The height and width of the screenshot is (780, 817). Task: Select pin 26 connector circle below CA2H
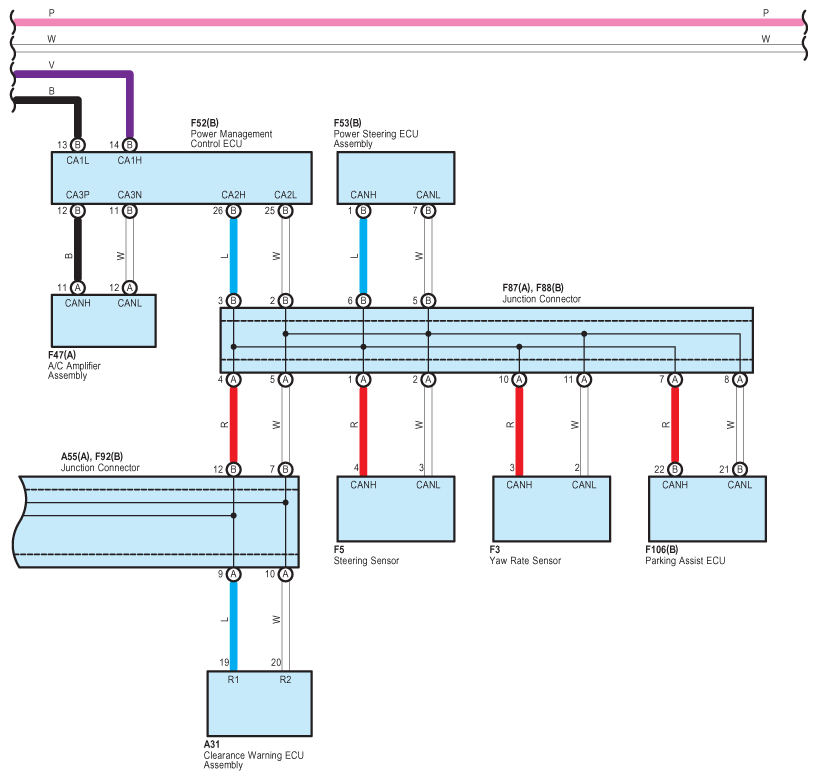(x=233, y=211)
